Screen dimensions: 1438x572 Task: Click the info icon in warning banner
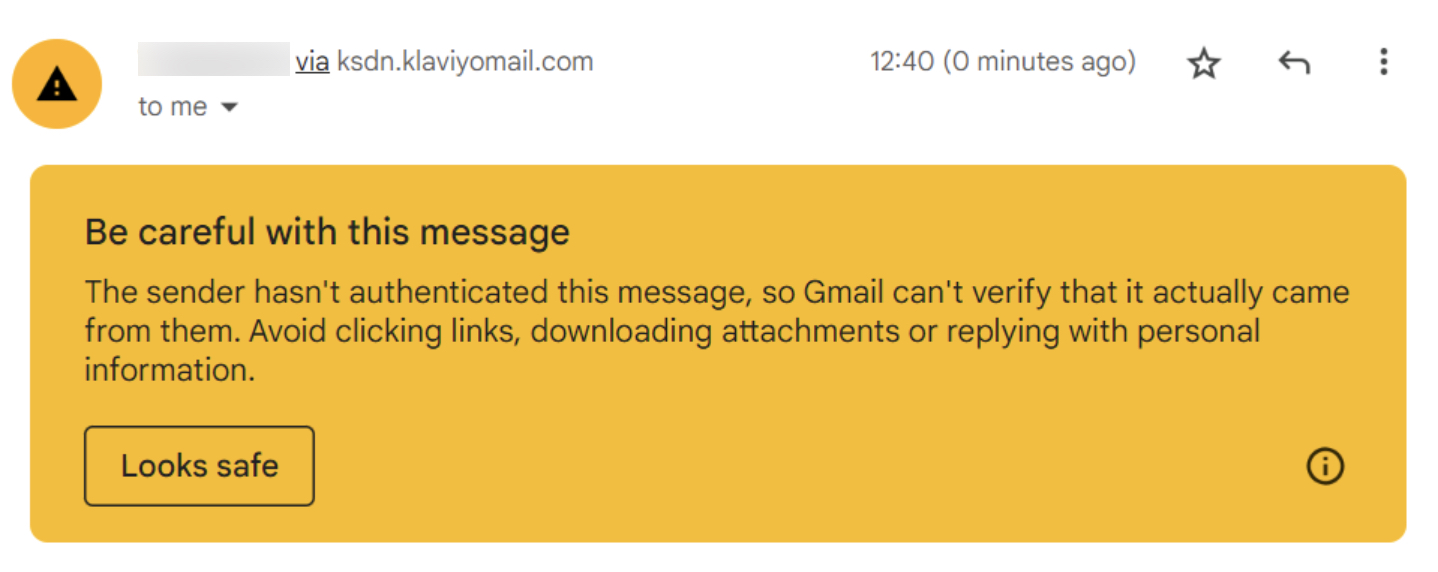pyautogui.click(x=1325, y=466)
